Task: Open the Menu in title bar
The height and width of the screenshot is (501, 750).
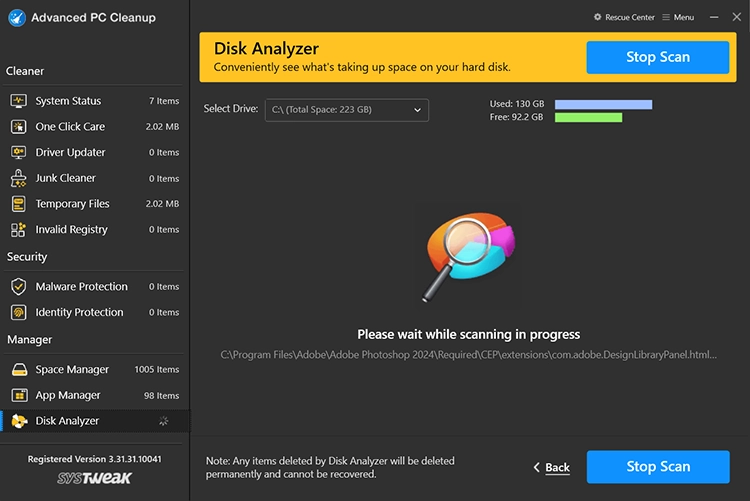Action: (678, 17)
